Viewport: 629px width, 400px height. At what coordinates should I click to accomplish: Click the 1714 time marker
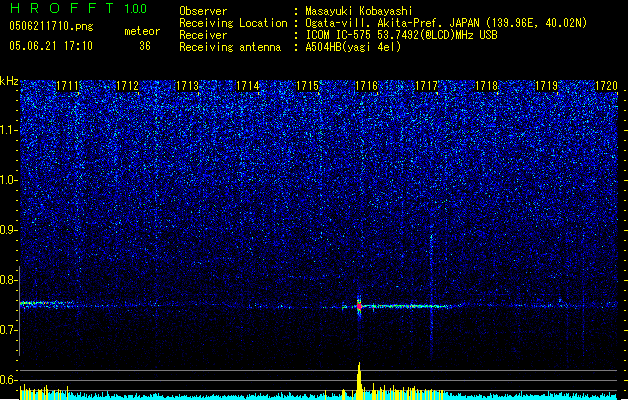247,86
